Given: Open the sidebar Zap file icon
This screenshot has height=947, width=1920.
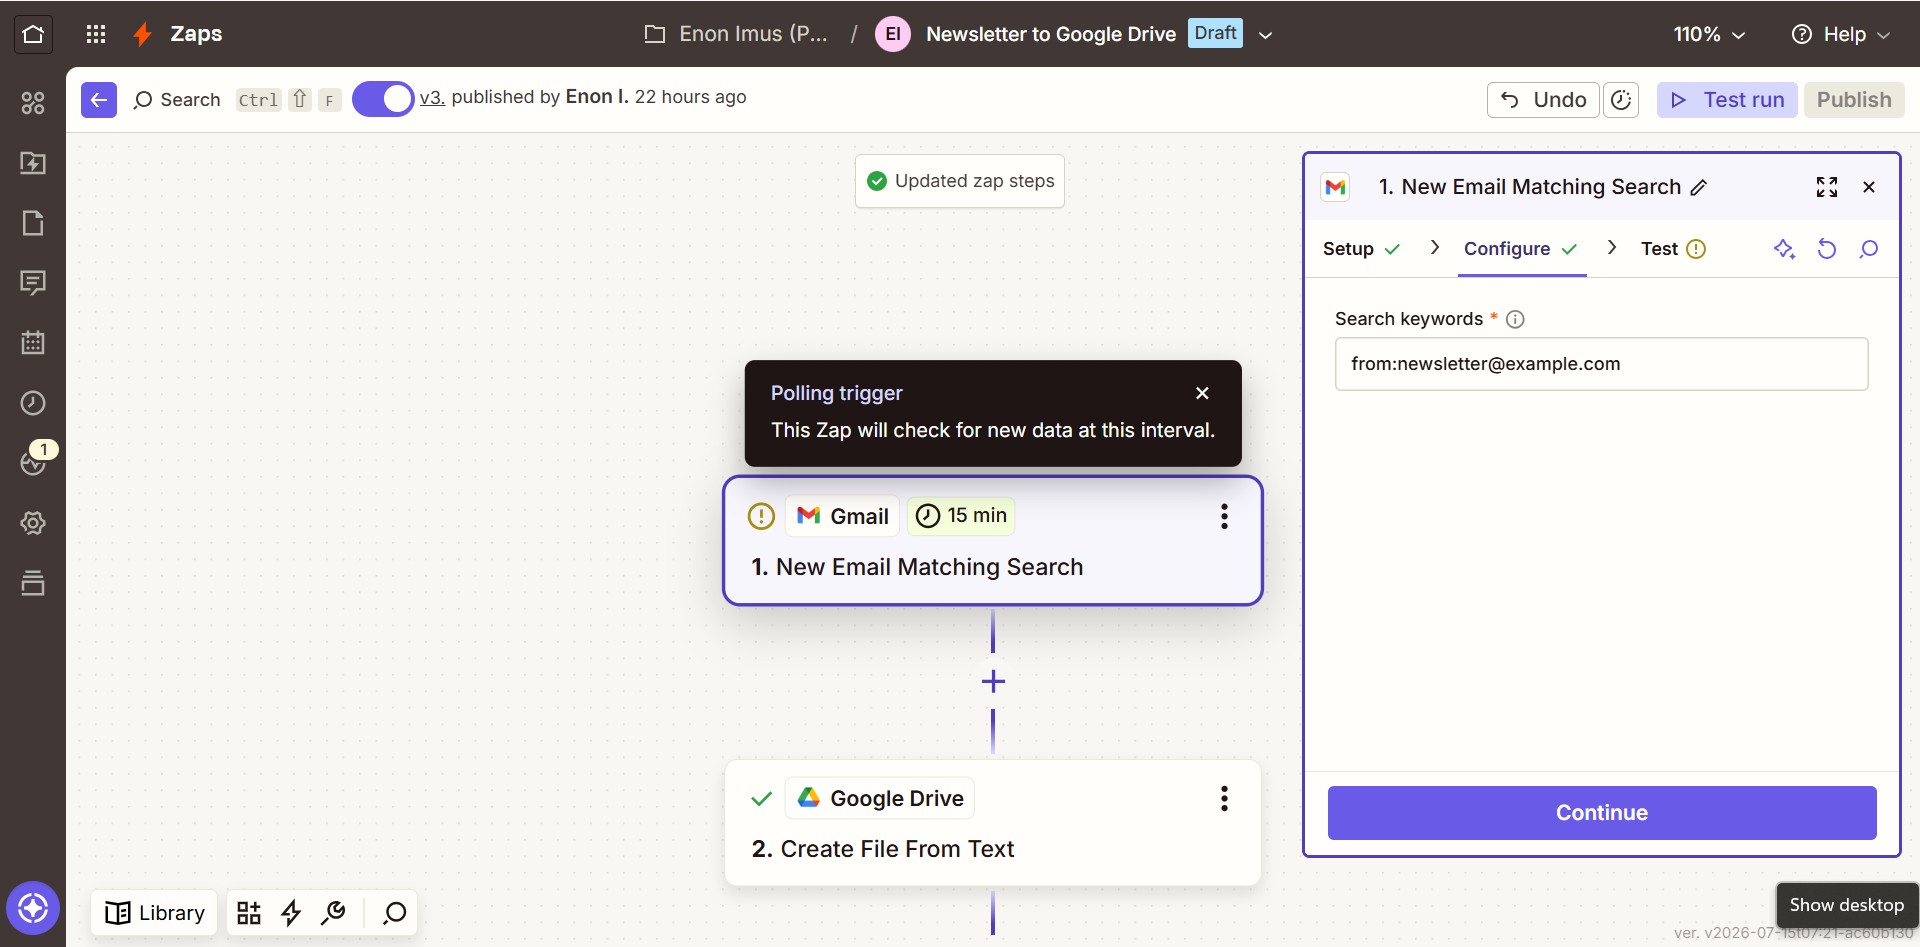Looking at the screenshot, I should pos(33,163).
